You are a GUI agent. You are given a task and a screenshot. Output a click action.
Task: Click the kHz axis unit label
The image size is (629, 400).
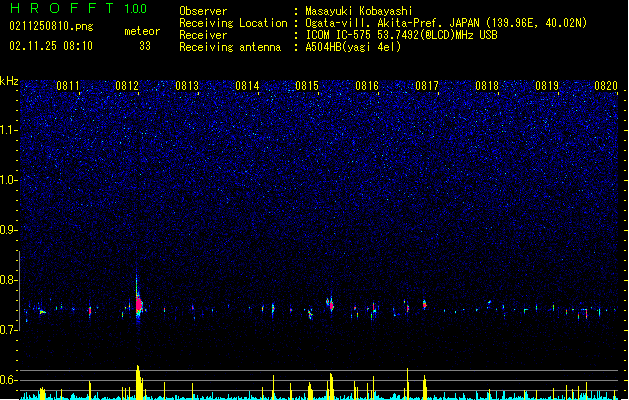(9, 81)
